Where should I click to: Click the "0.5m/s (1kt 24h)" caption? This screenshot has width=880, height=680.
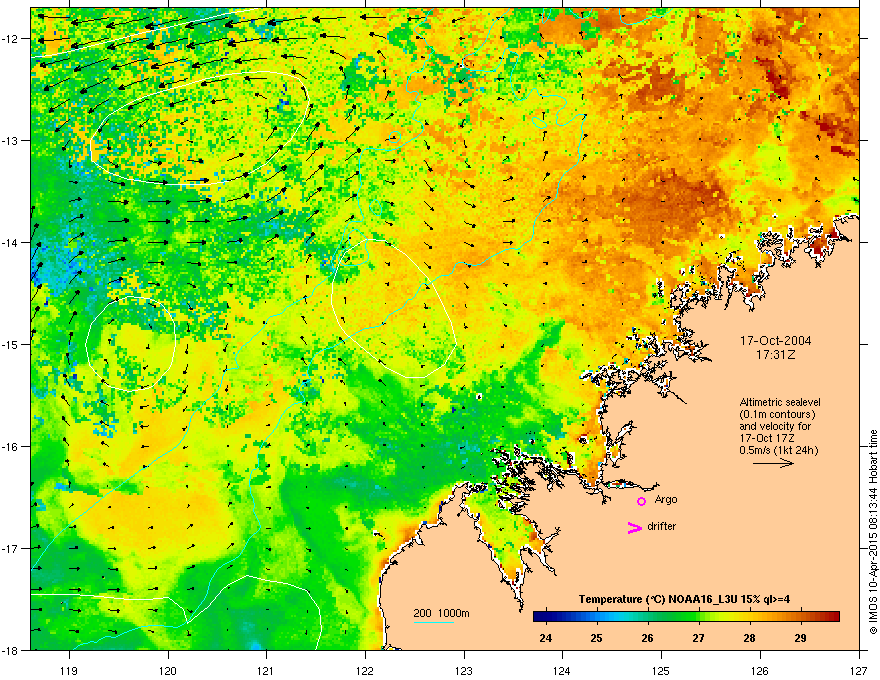tap(779, 450)
